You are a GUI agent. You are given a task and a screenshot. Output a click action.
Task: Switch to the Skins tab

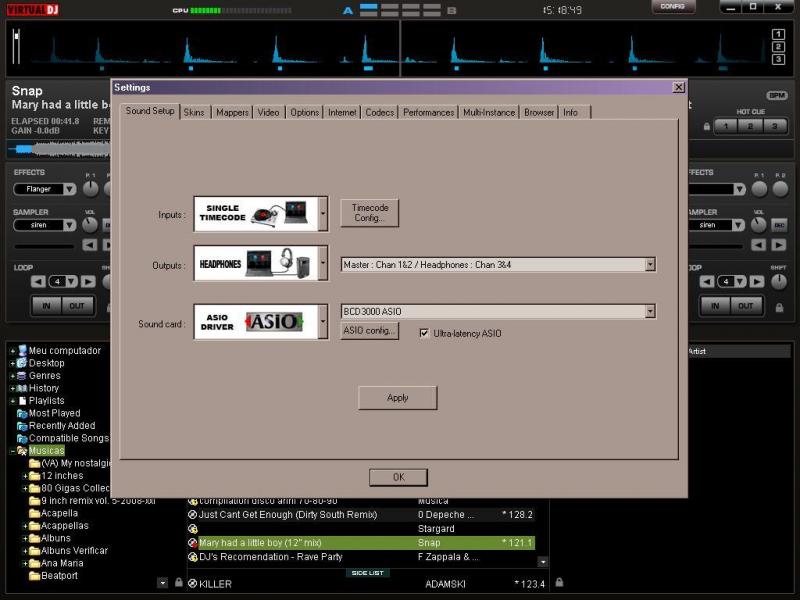194,112
